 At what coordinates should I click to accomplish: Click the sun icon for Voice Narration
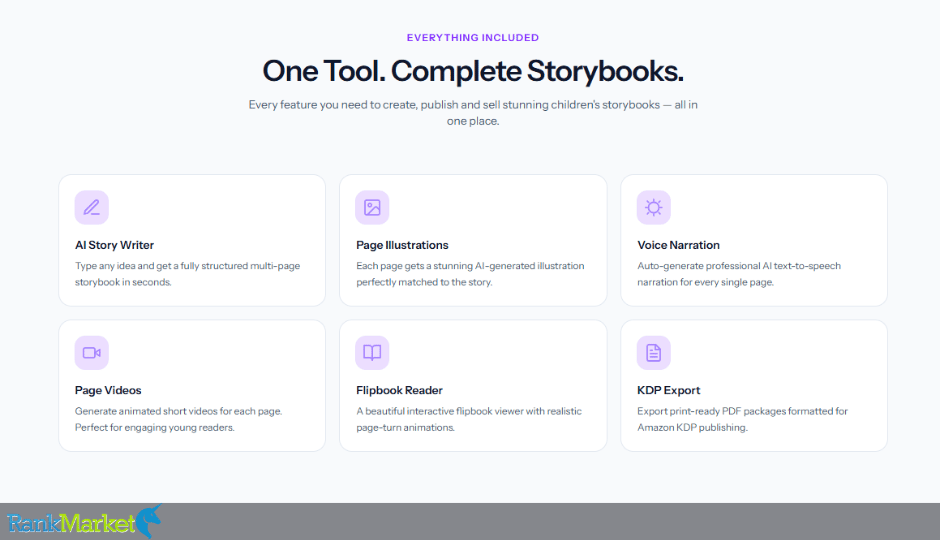[x=653, y=207]
